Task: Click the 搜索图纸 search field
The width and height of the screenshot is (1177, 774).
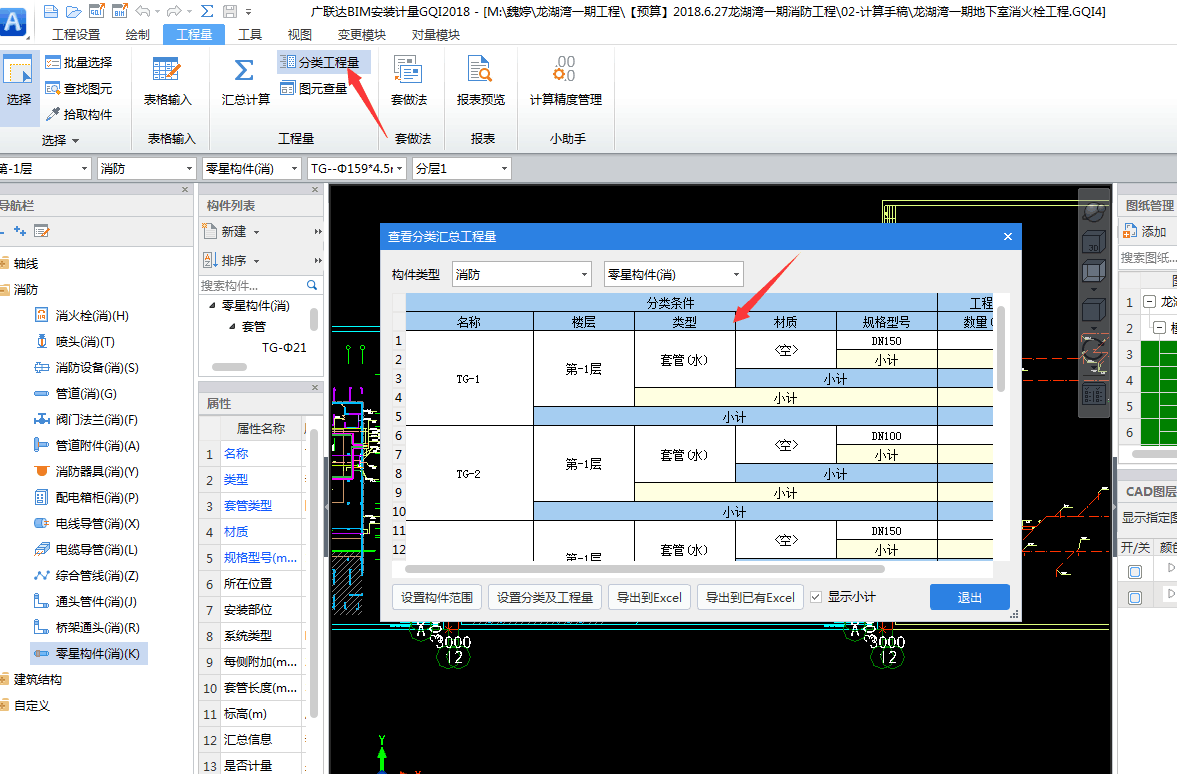Action: [x=1148, y=257]
